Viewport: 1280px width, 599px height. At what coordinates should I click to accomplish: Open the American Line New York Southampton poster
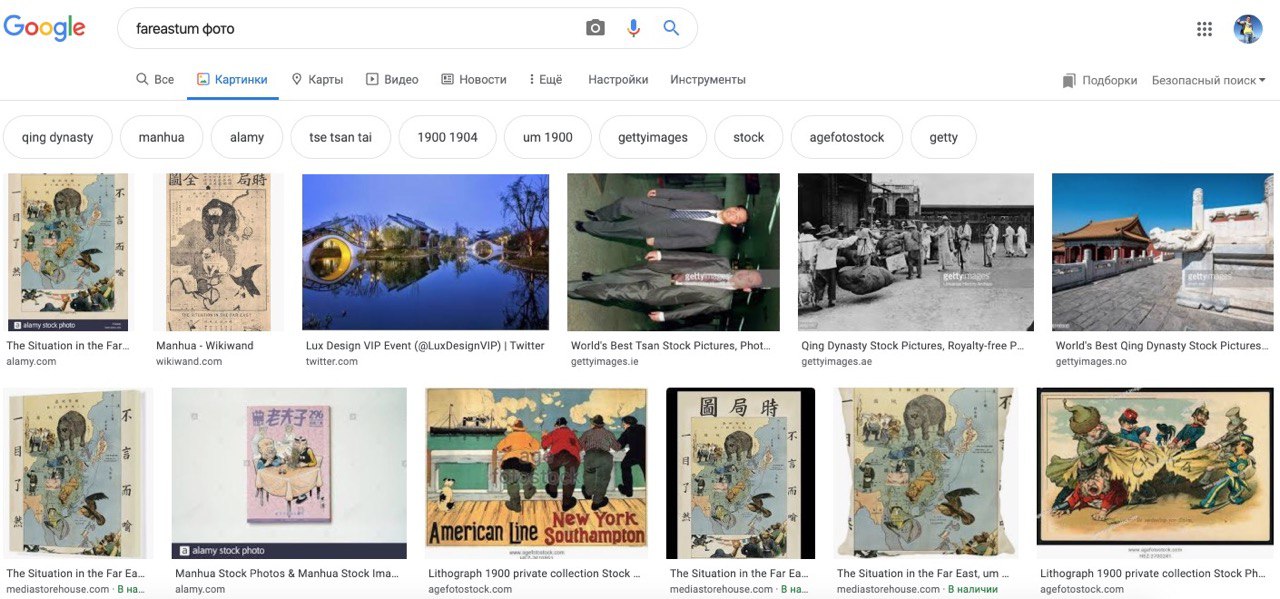tap(537, 473)
